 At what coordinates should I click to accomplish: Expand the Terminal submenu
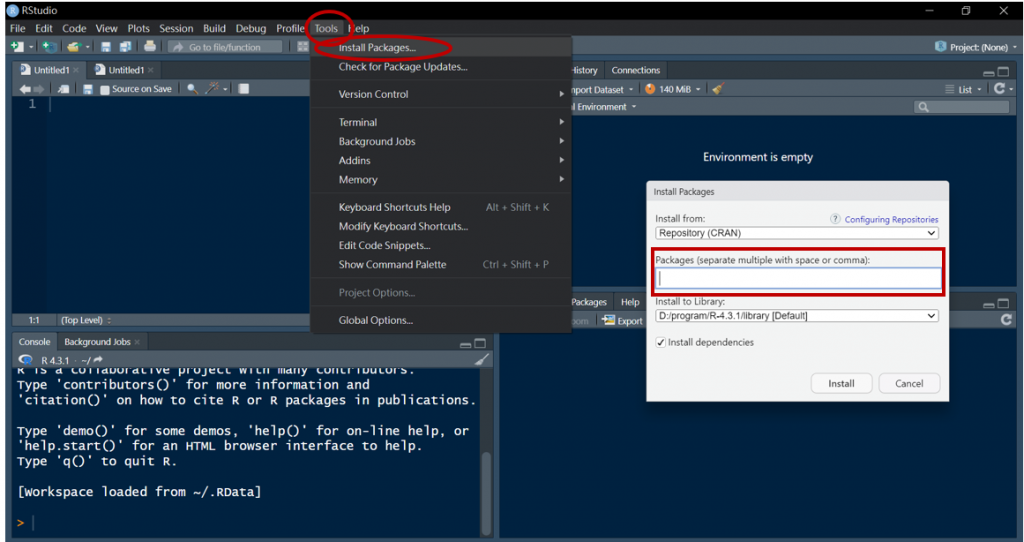point(441,122)
